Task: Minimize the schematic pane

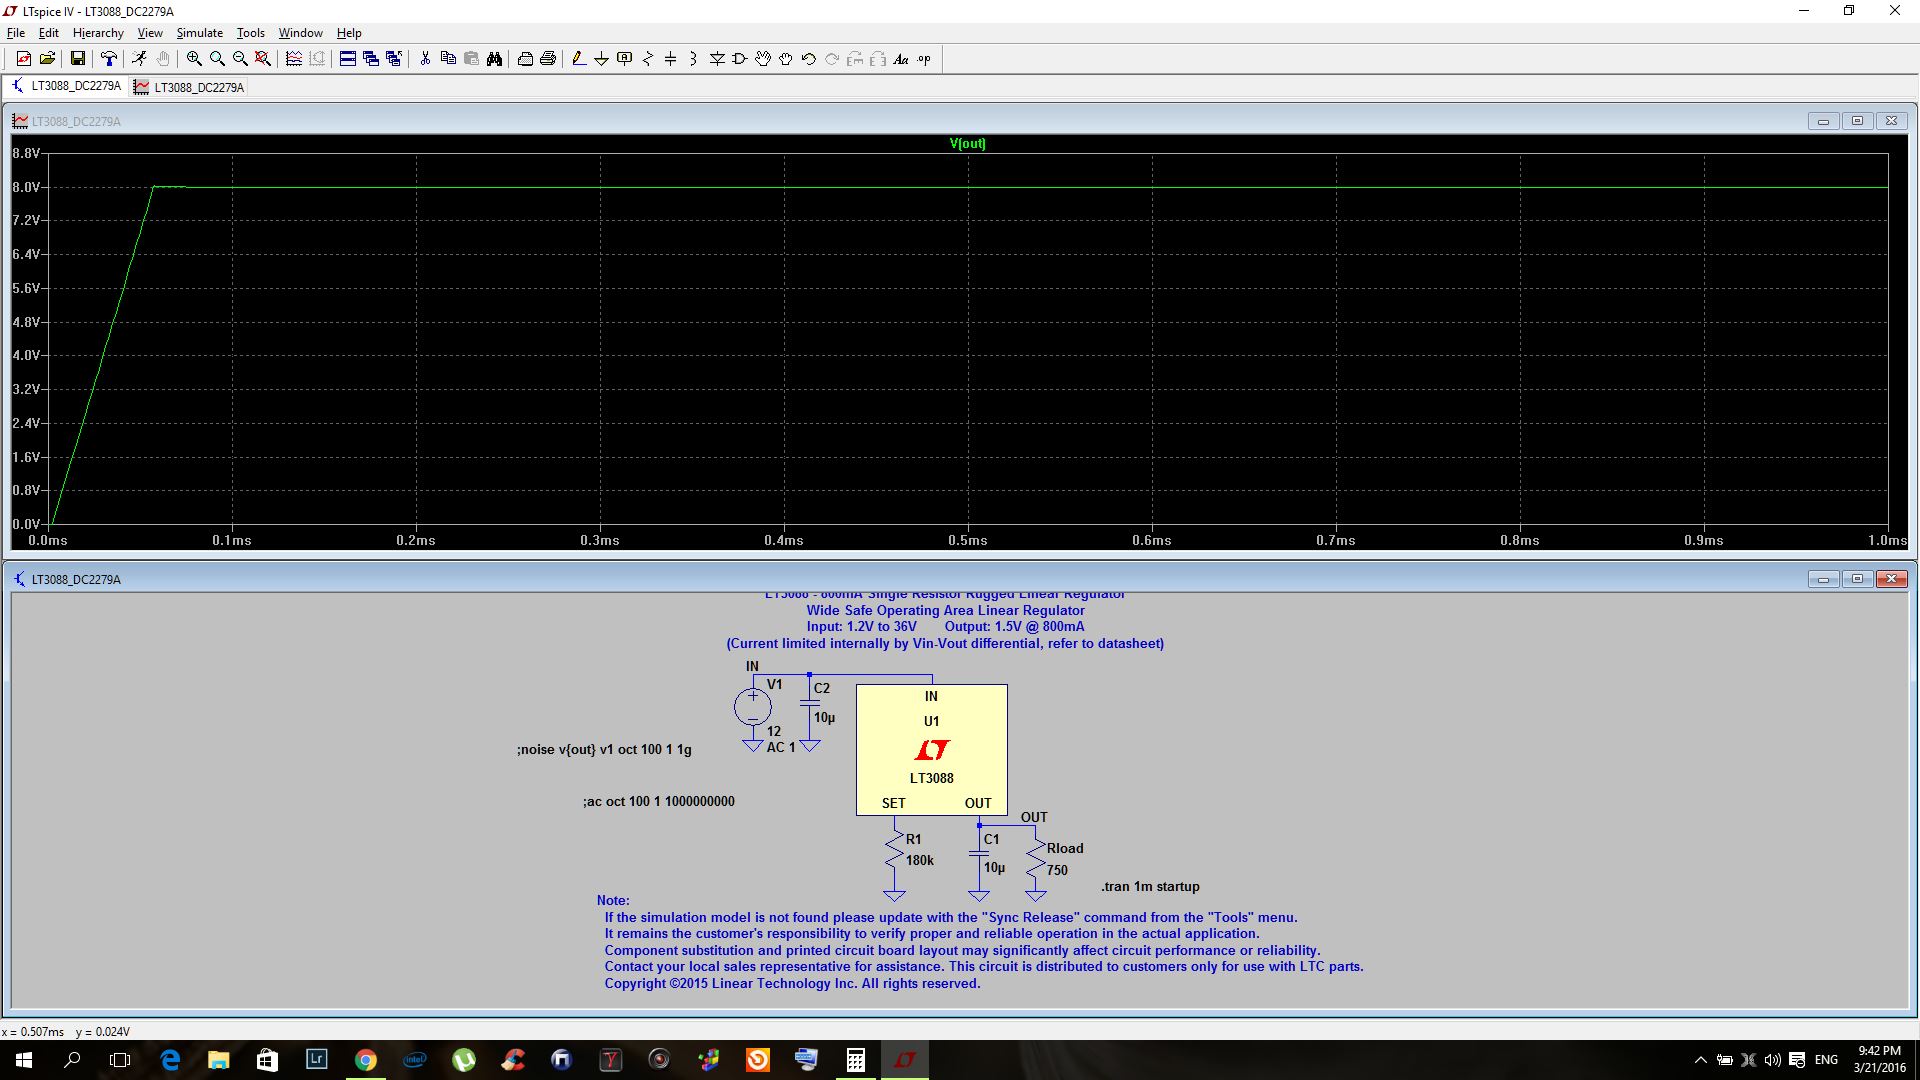Action: 1823,579
